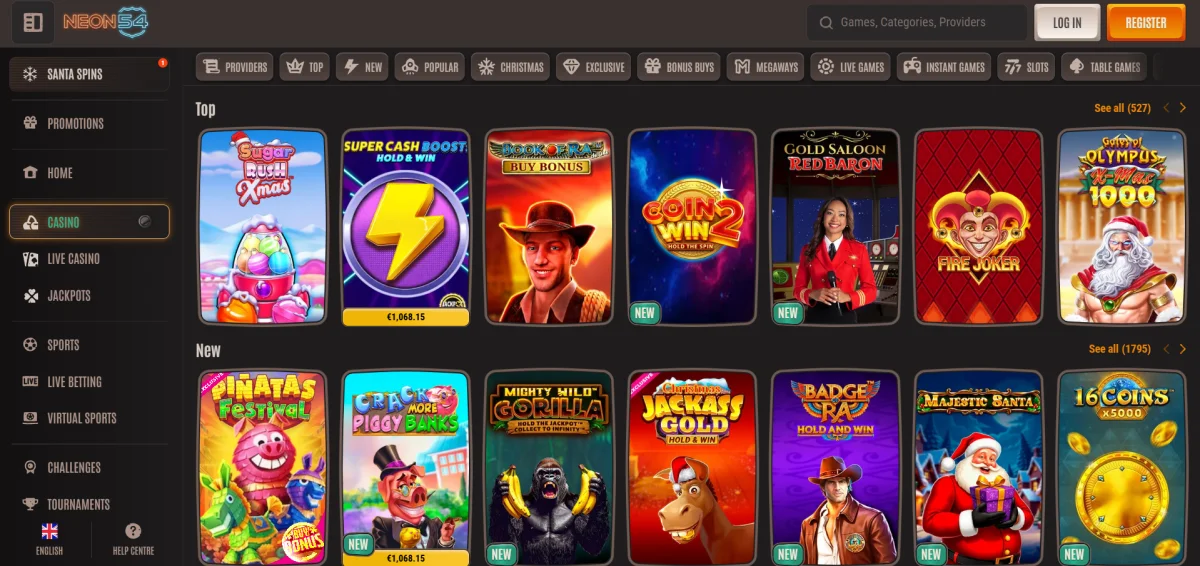Select the New category with lightning icon

coord(362,67)
